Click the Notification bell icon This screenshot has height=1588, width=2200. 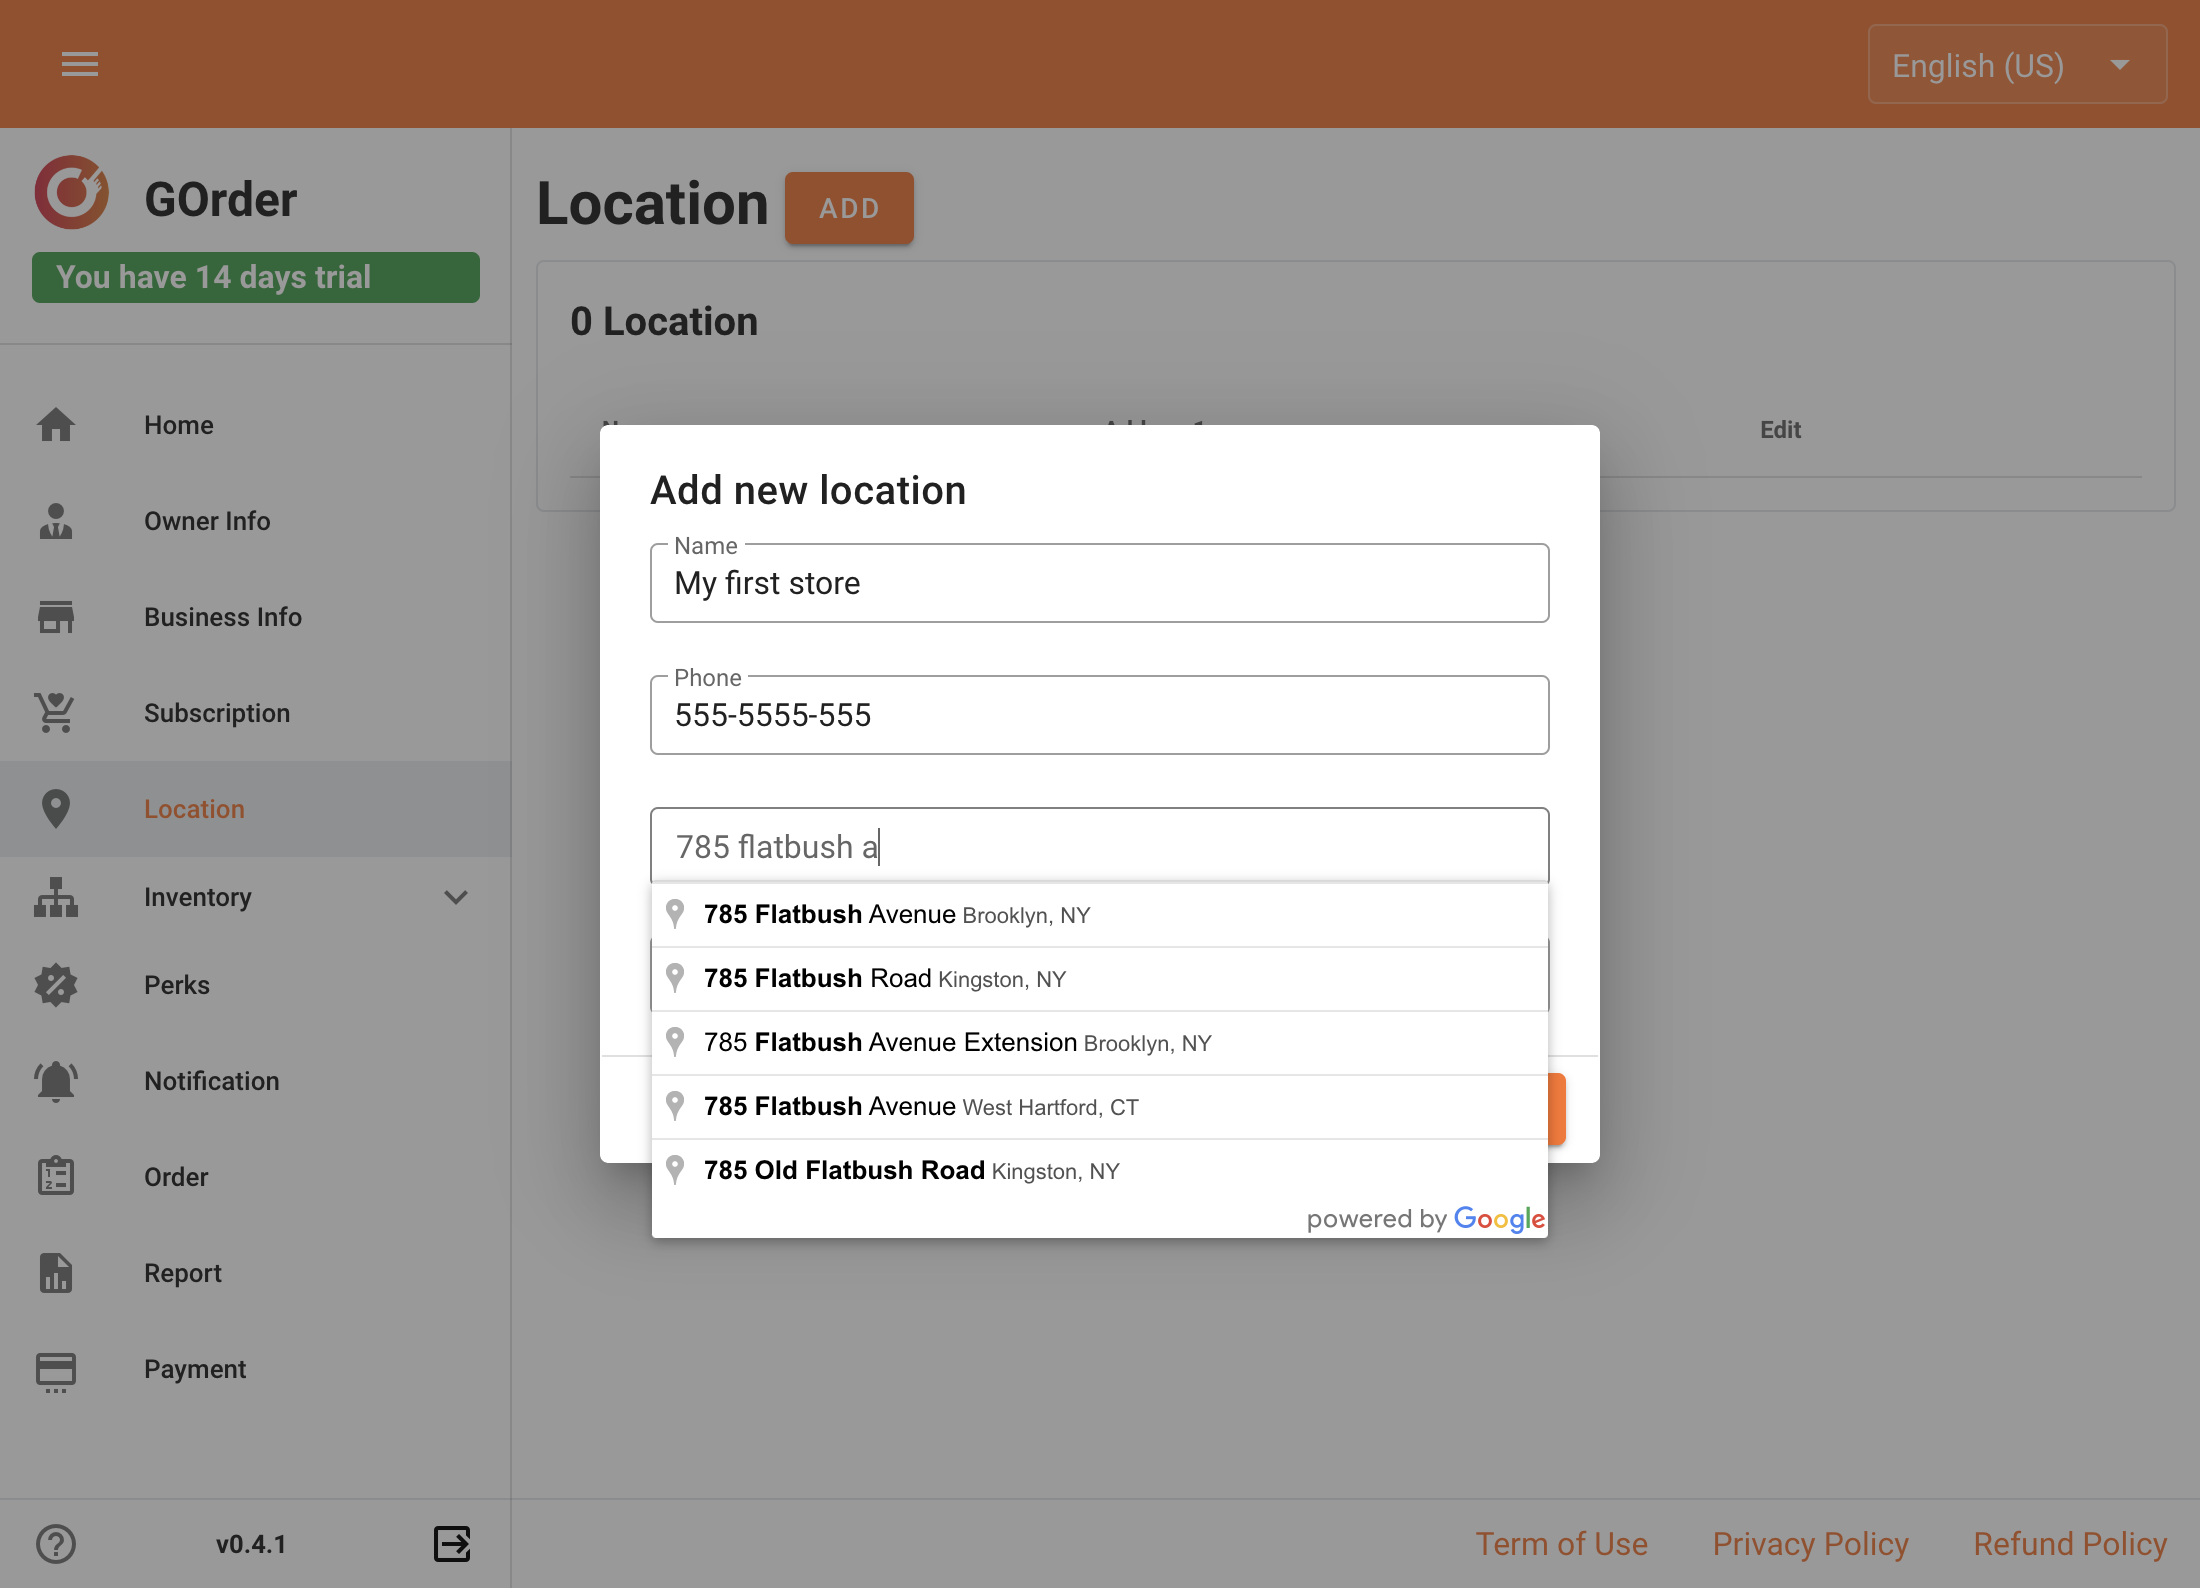point(56,1081)
